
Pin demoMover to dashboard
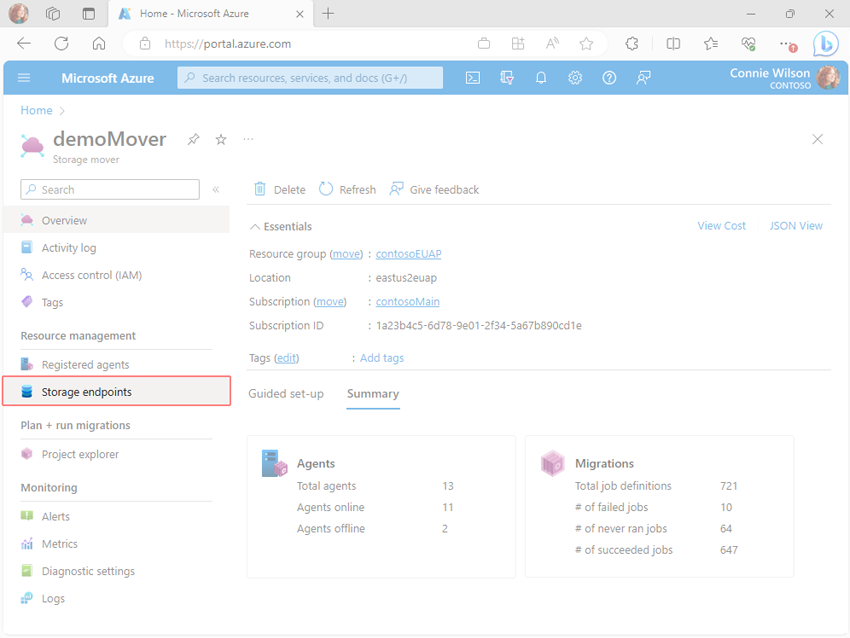(194, 140)
